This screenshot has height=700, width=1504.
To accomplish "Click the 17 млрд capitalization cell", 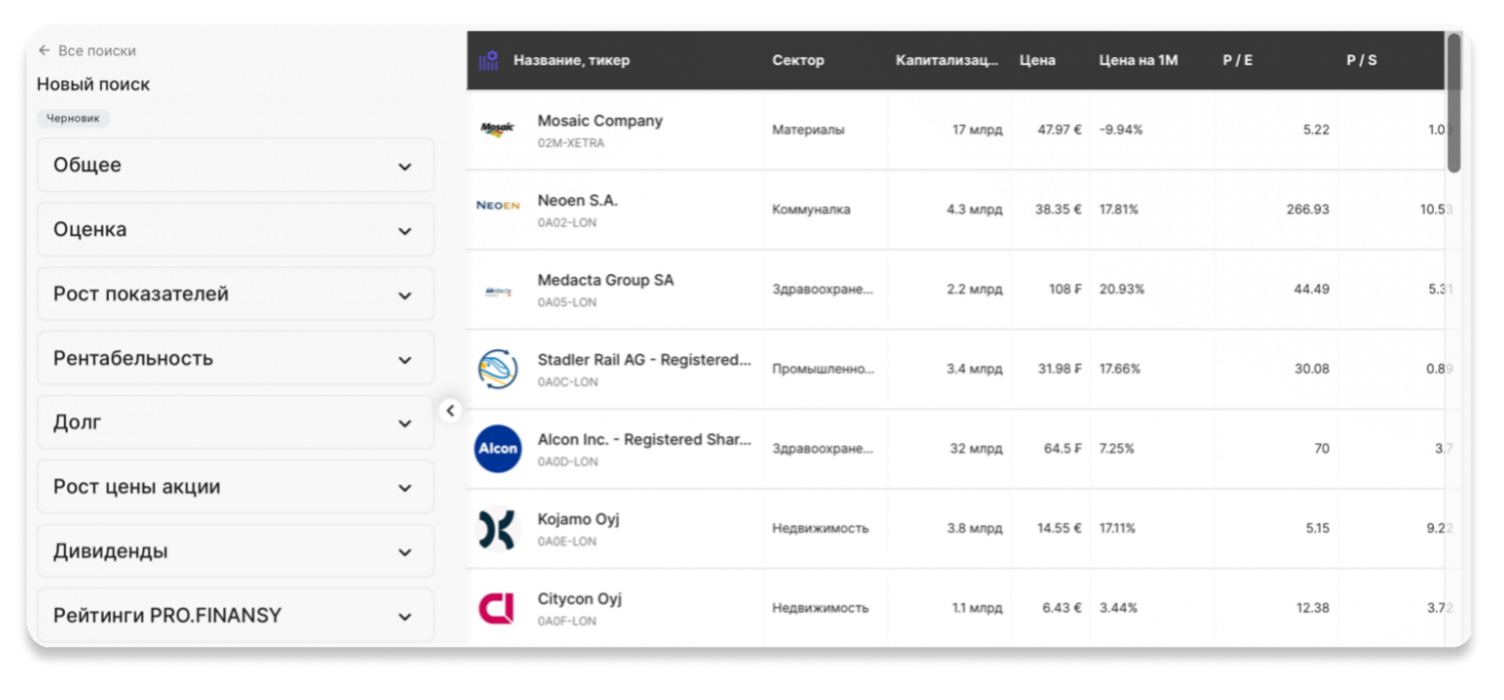I will pyautogui.click(x=977, y=130).
